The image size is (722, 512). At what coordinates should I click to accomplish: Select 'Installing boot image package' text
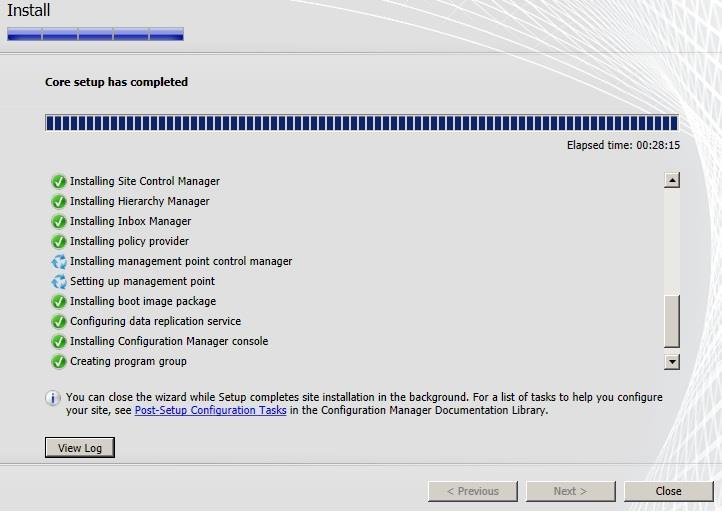click(143, 301)
